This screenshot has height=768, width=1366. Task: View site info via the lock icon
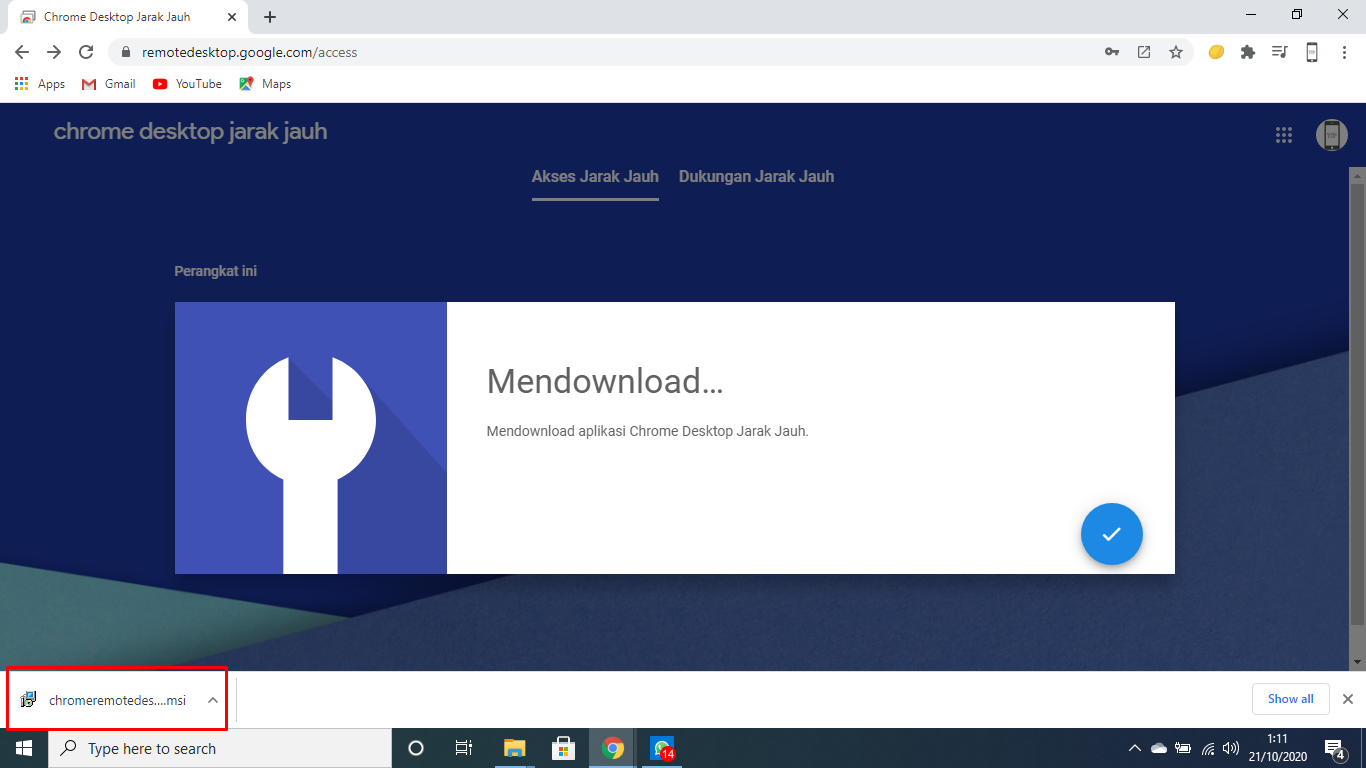coord(126,52)
